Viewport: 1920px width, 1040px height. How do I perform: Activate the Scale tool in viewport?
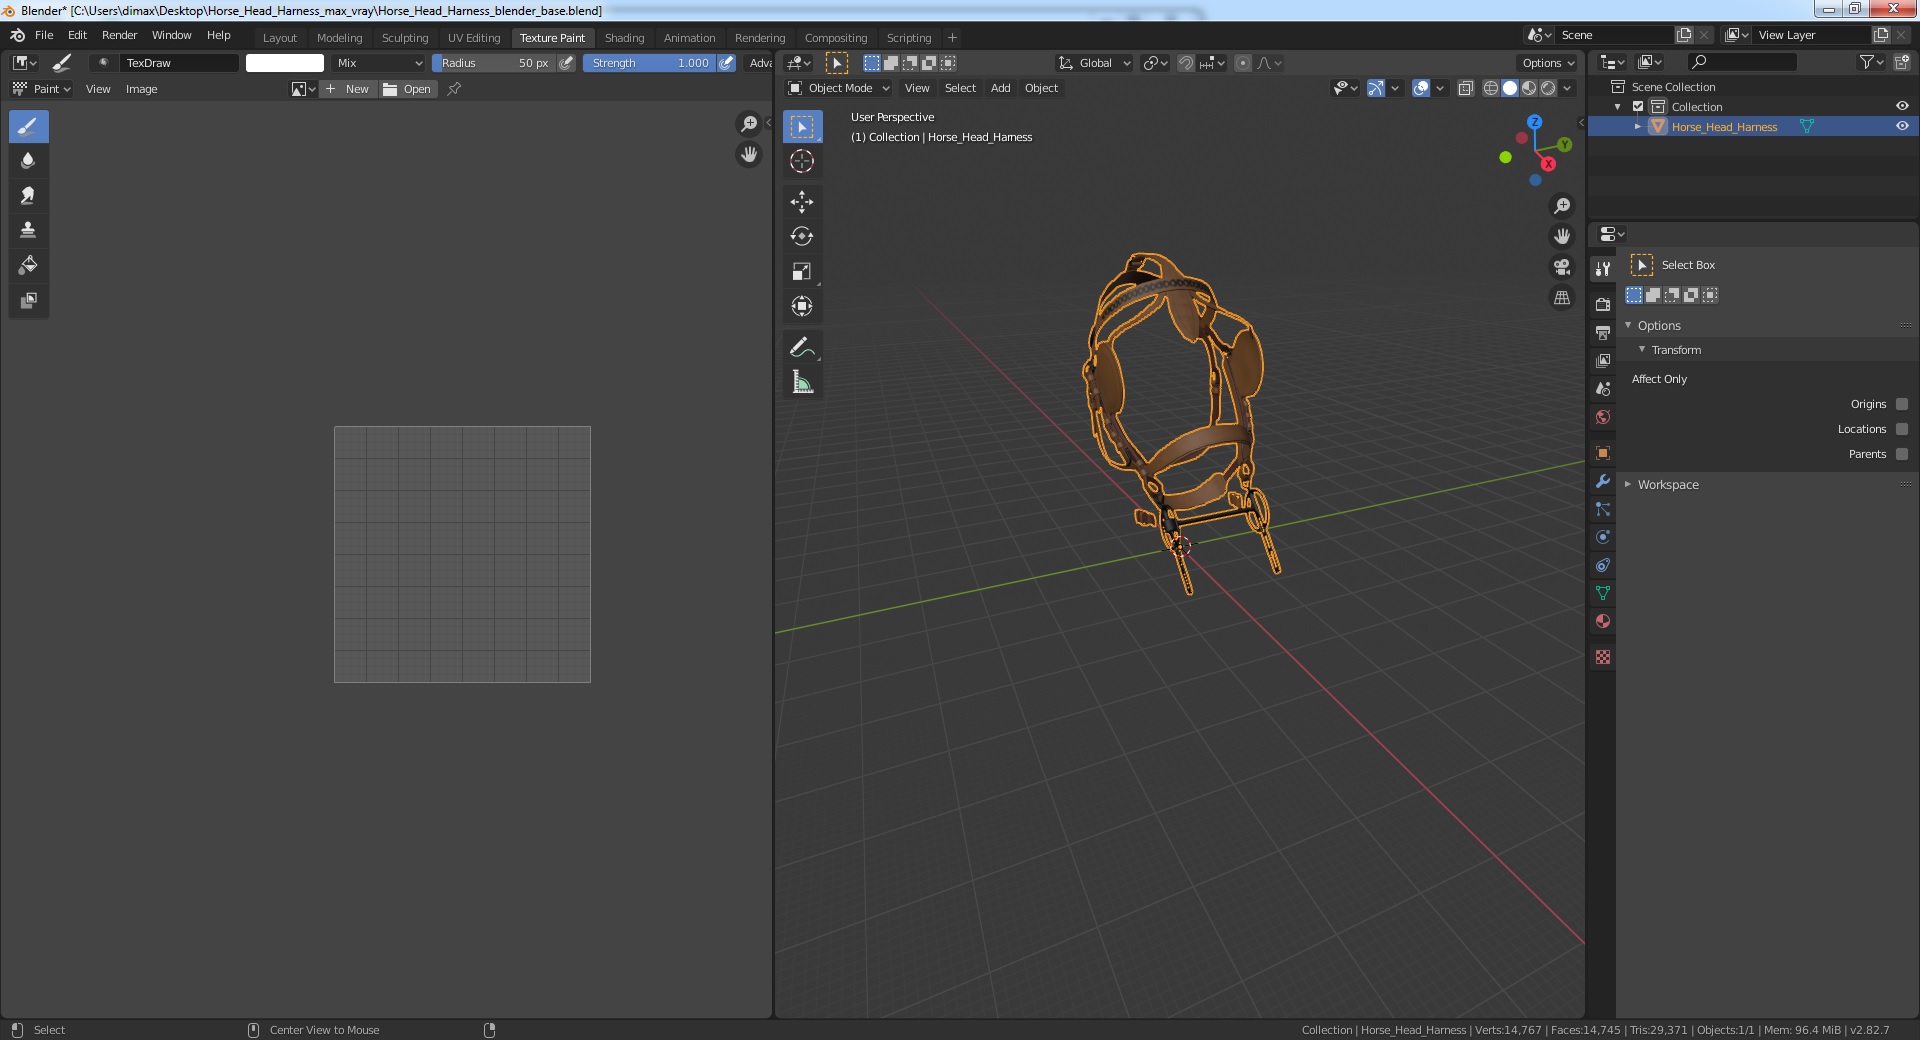point(802,272)
